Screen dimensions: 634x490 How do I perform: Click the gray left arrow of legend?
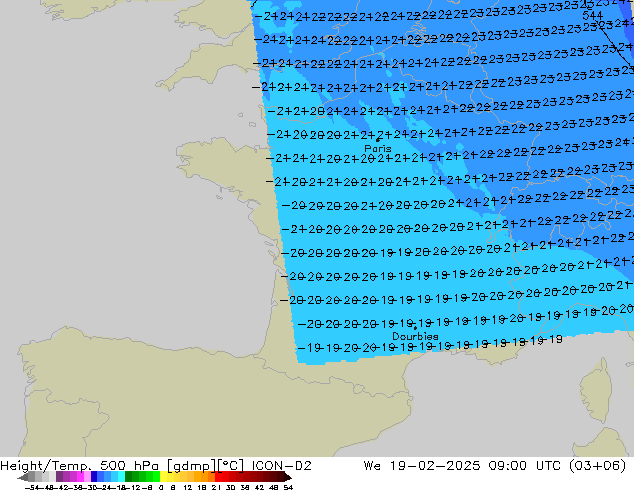coord(22,477)
